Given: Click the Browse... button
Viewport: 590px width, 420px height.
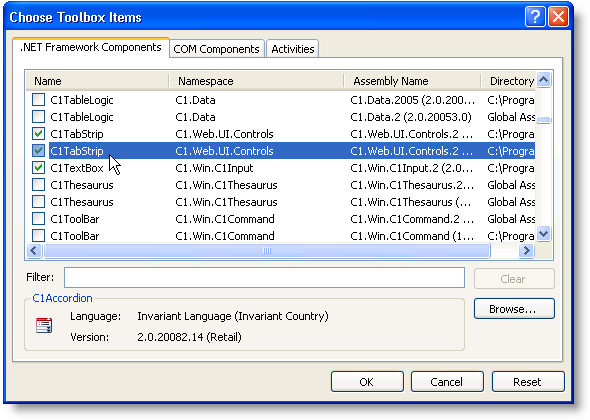Looking at the screenshot, I should point(514,309).
